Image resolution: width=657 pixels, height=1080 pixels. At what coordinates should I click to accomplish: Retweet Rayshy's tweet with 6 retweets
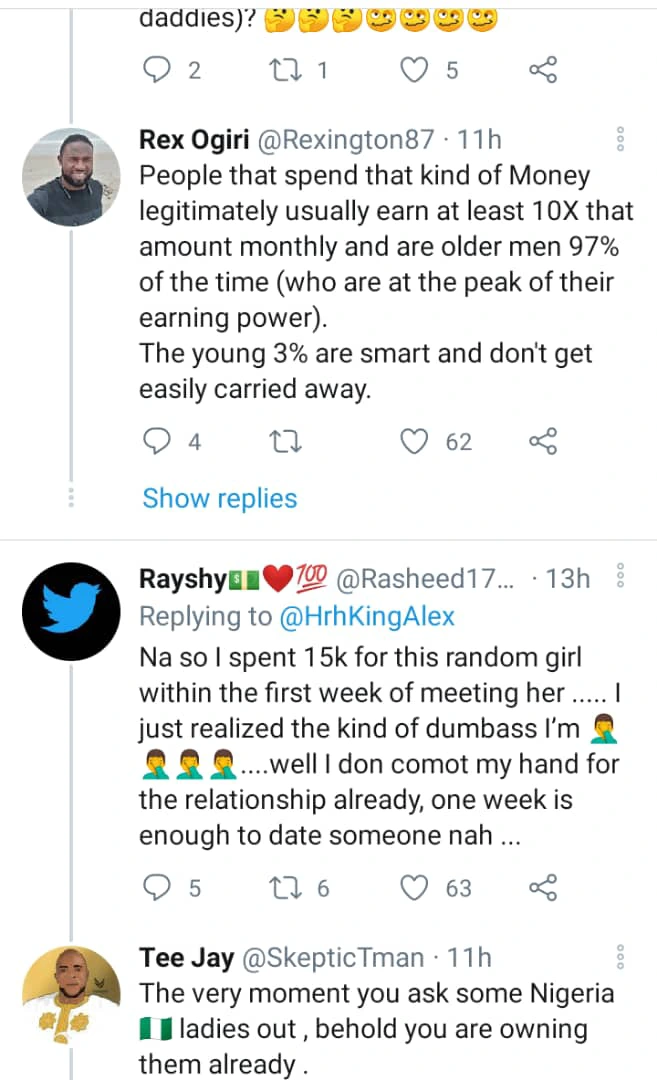pos(284,888)
